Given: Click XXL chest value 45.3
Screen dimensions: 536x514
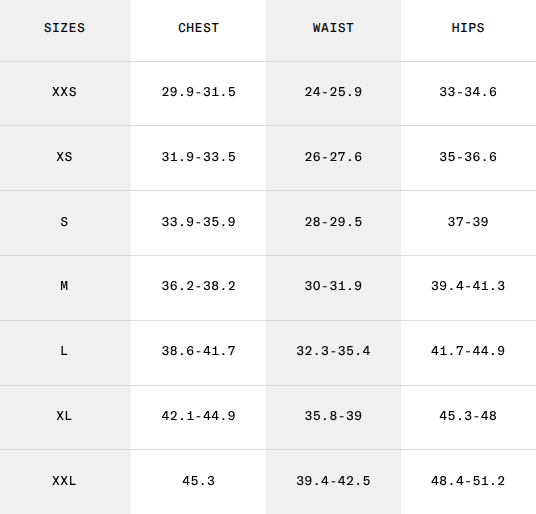Looking at the screenshot, I should [198, 481].
